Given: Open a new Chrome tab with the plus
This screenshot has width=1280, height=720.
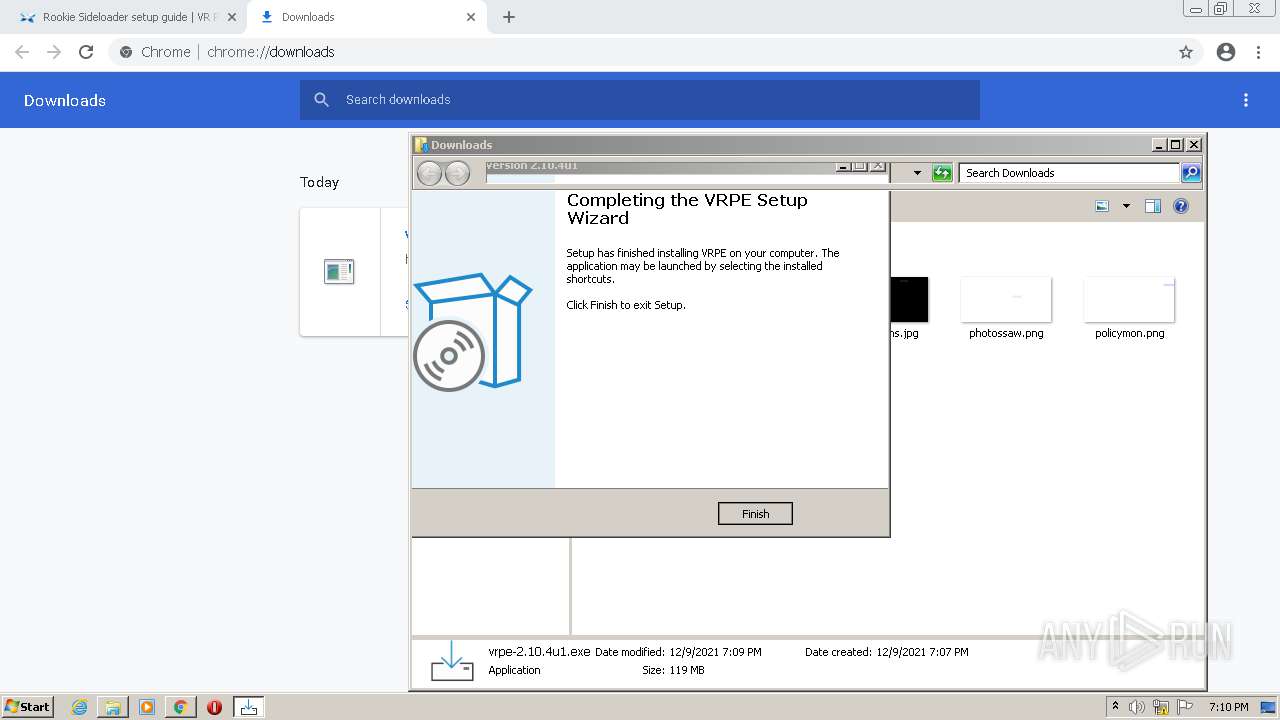Looking at the screenshot, I should coord(509,17).
